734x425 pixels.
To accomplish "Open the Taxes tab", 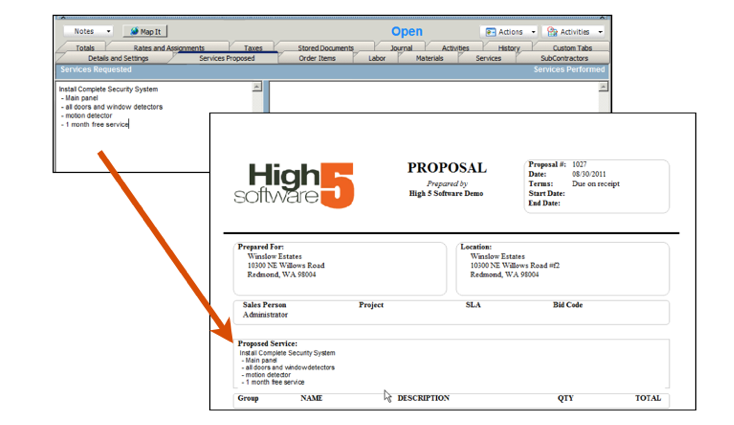I will 253,48.
